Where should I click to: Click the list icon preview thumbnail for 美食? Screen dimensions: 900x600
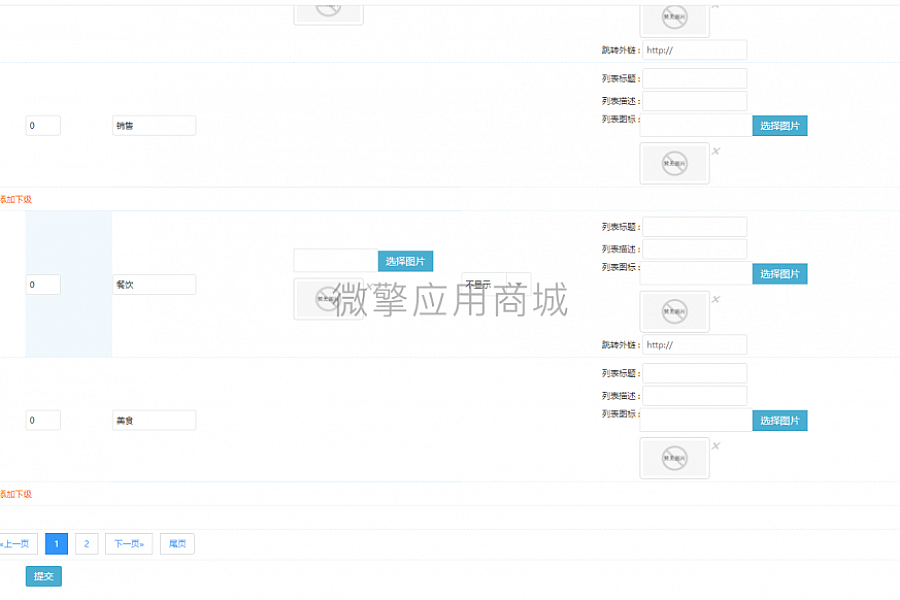pyautogui.click(x=674, y=458)
